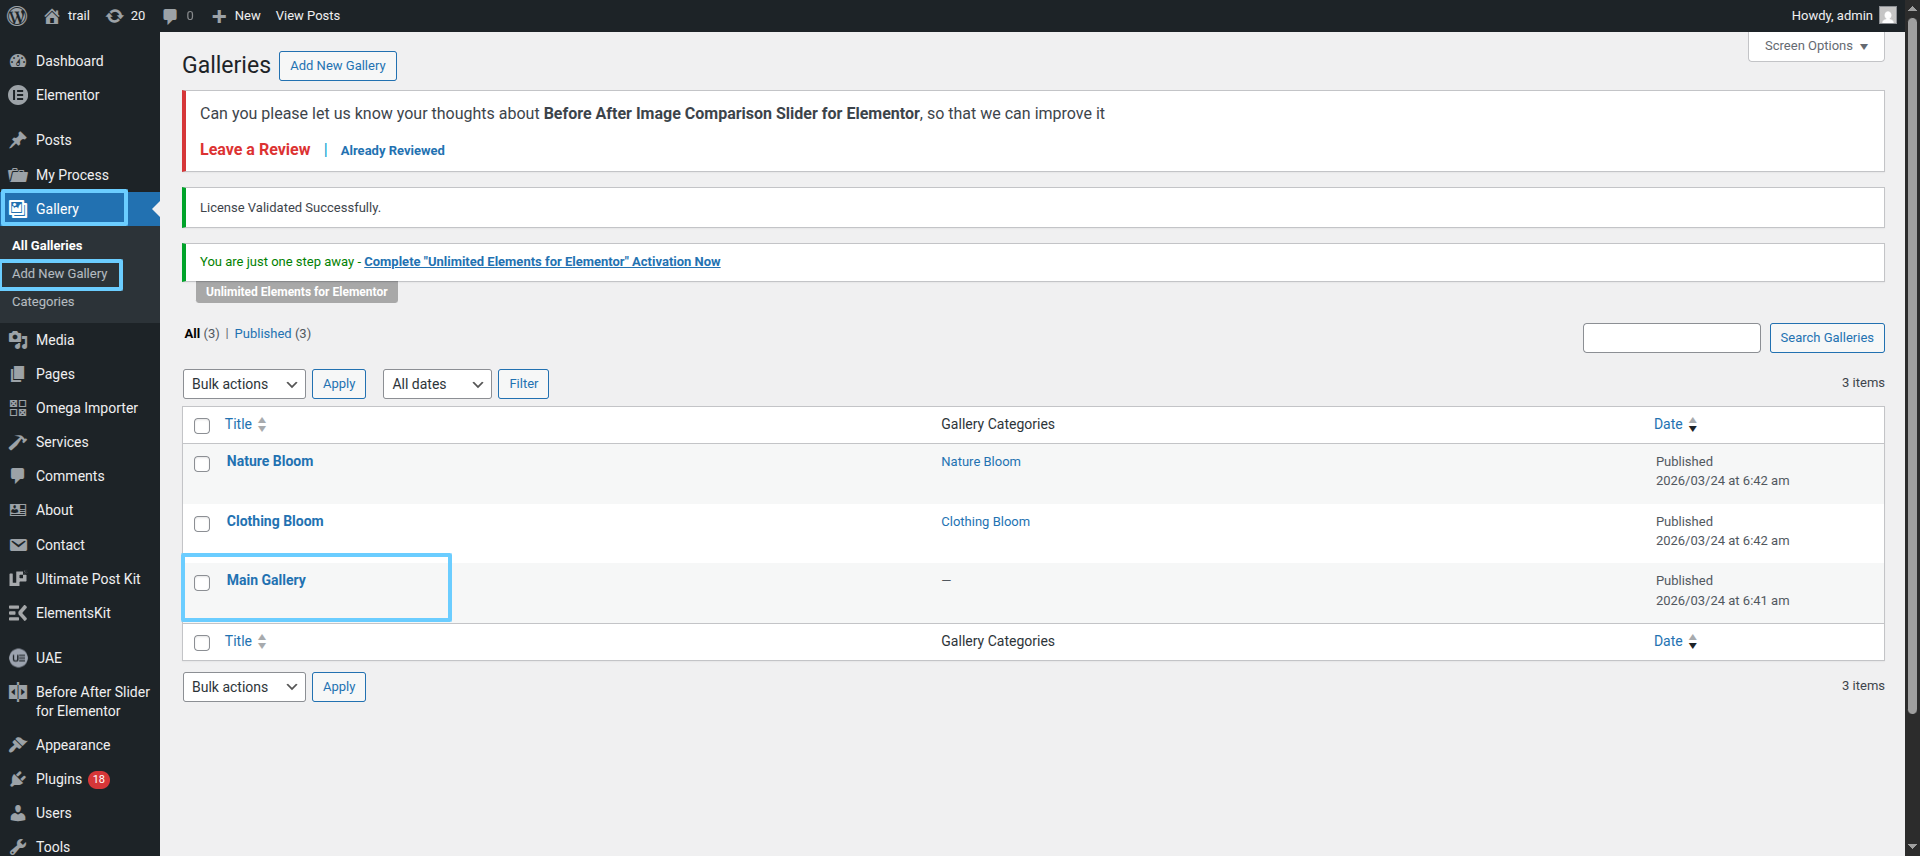
Task: Check the select-all box in the table header
Action: [202, 426]
